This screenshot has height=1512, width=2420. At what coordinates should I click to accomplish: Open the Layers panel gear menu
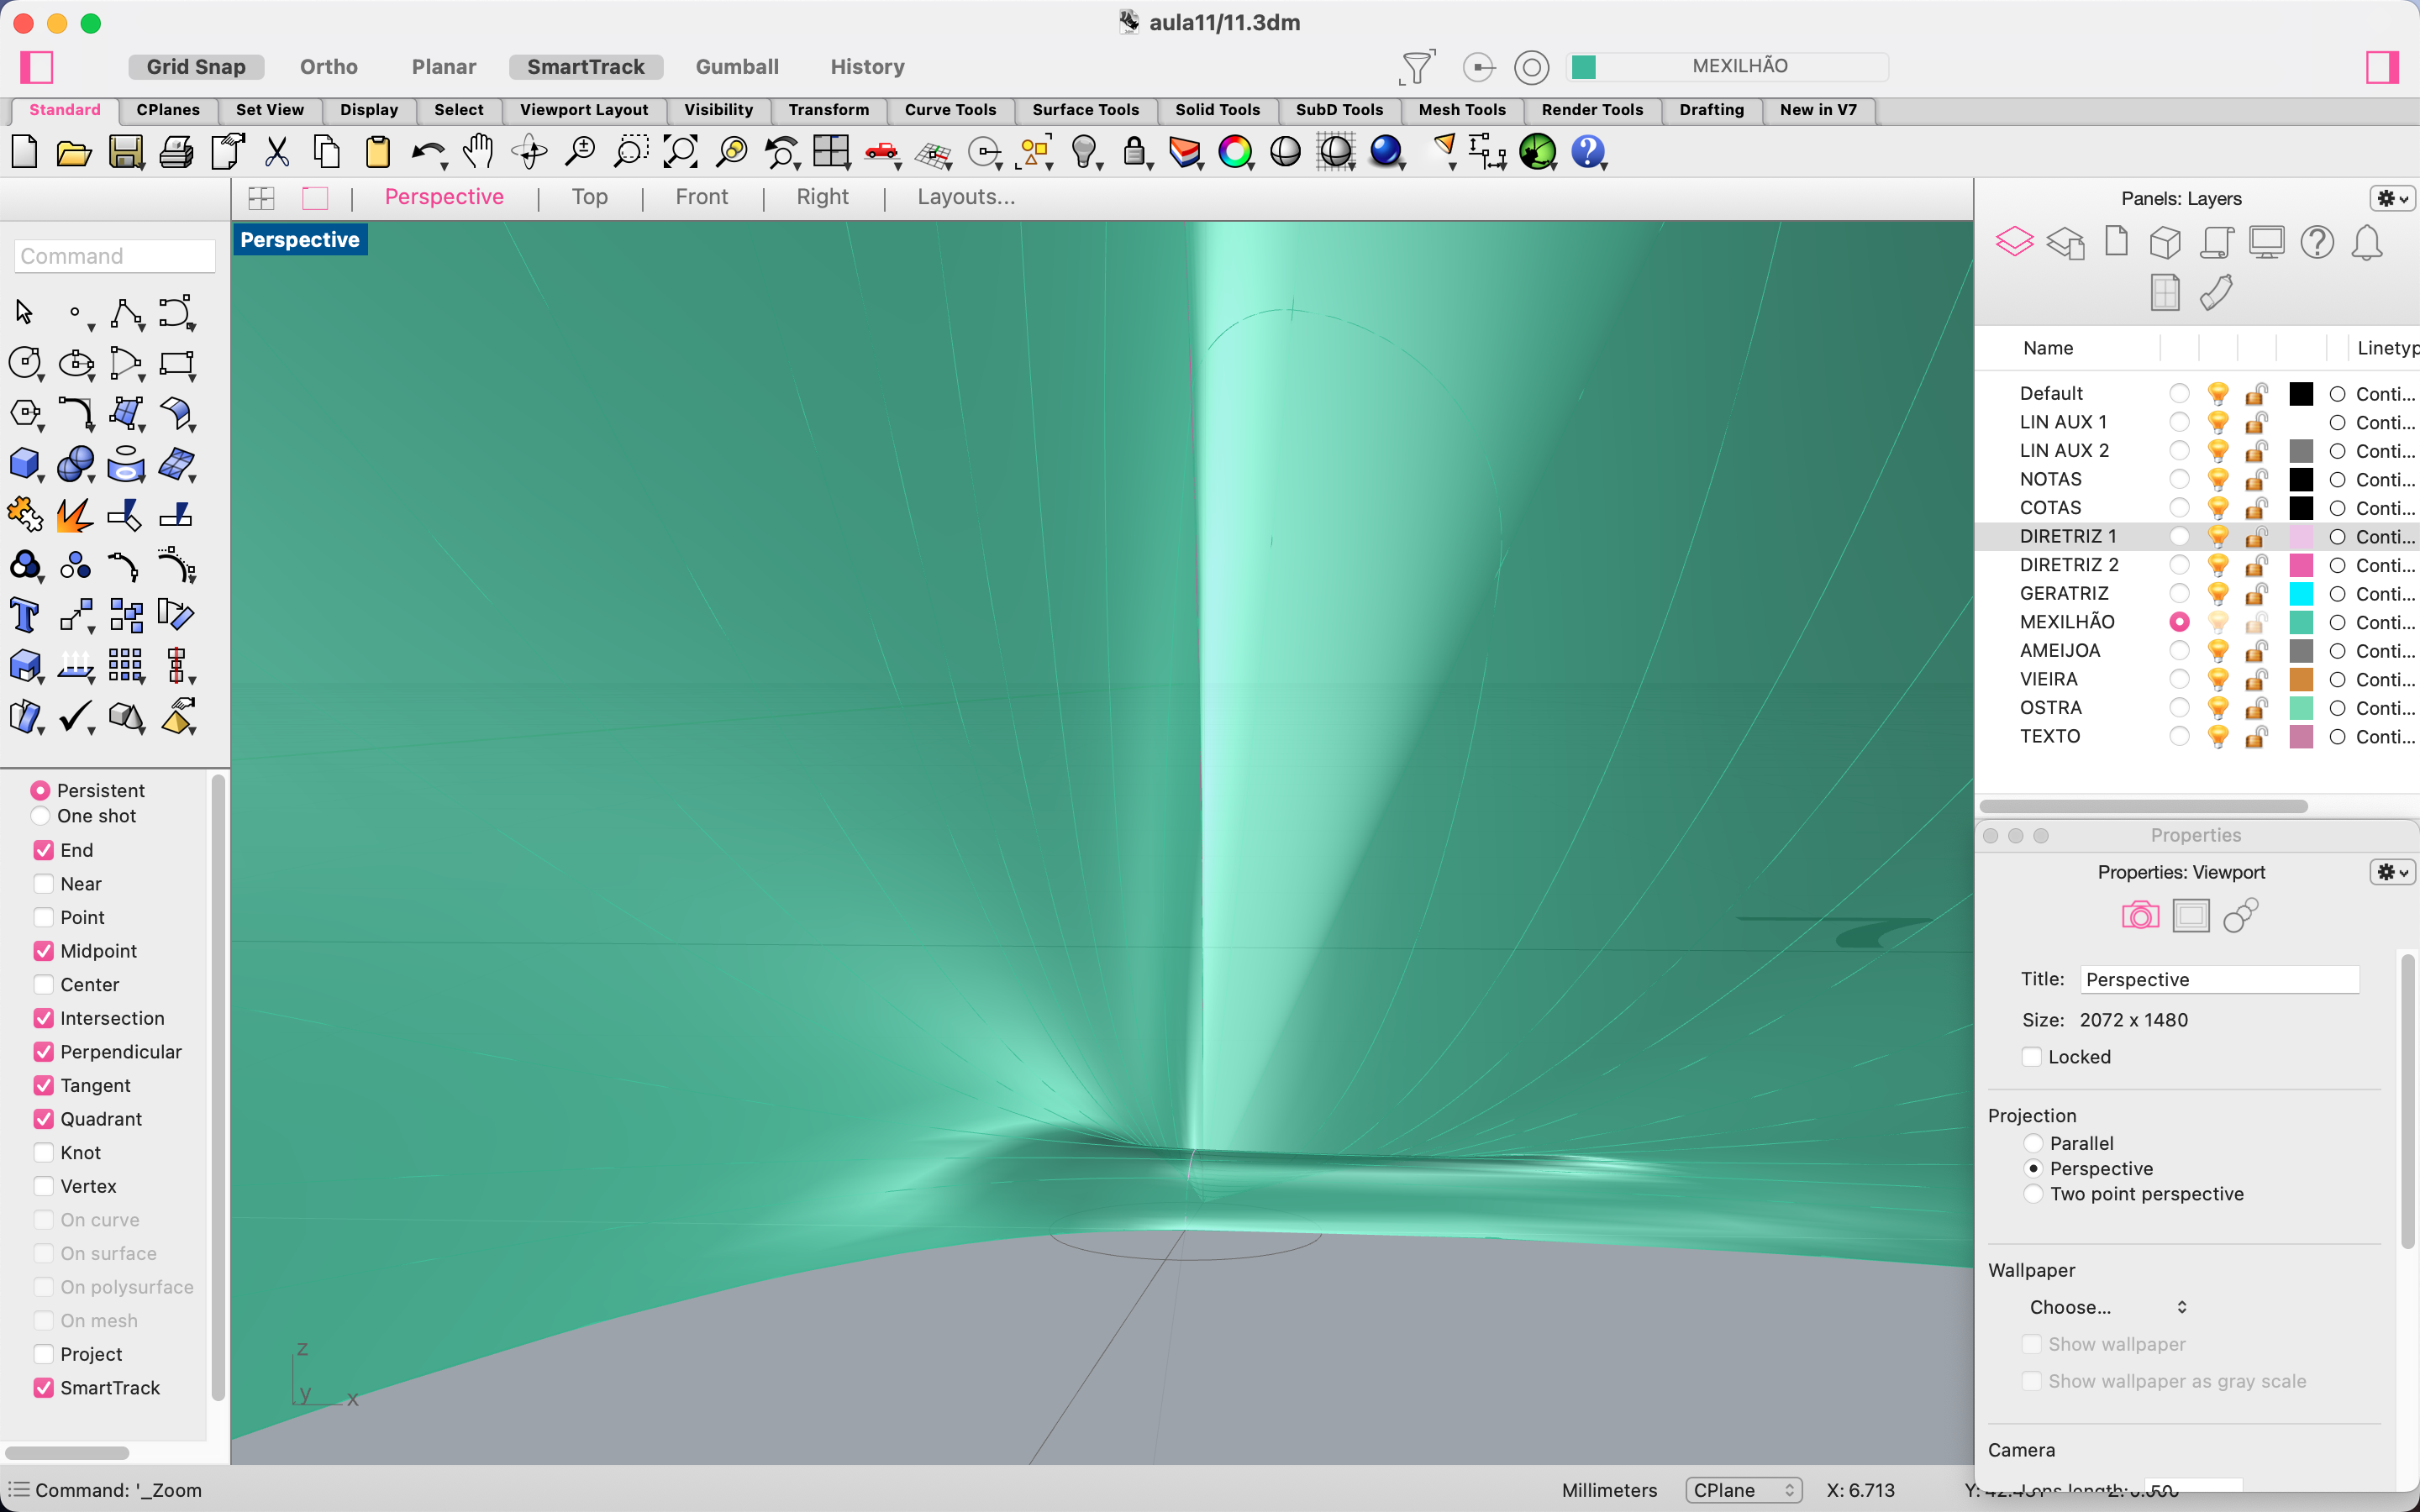point(2392,198)
